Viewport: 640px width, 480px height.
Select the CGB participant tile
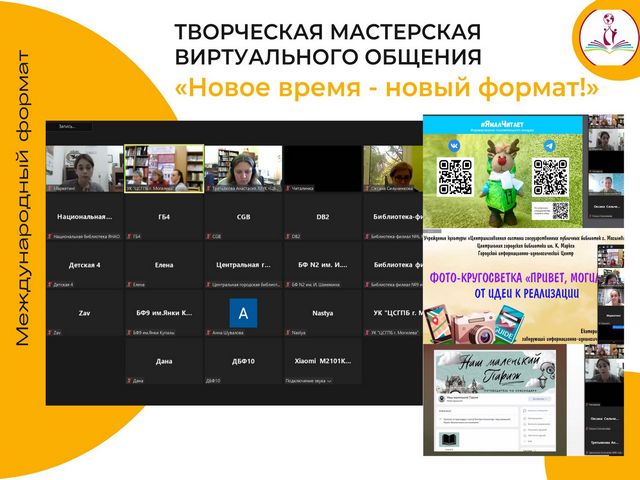[x=243, y=217]
